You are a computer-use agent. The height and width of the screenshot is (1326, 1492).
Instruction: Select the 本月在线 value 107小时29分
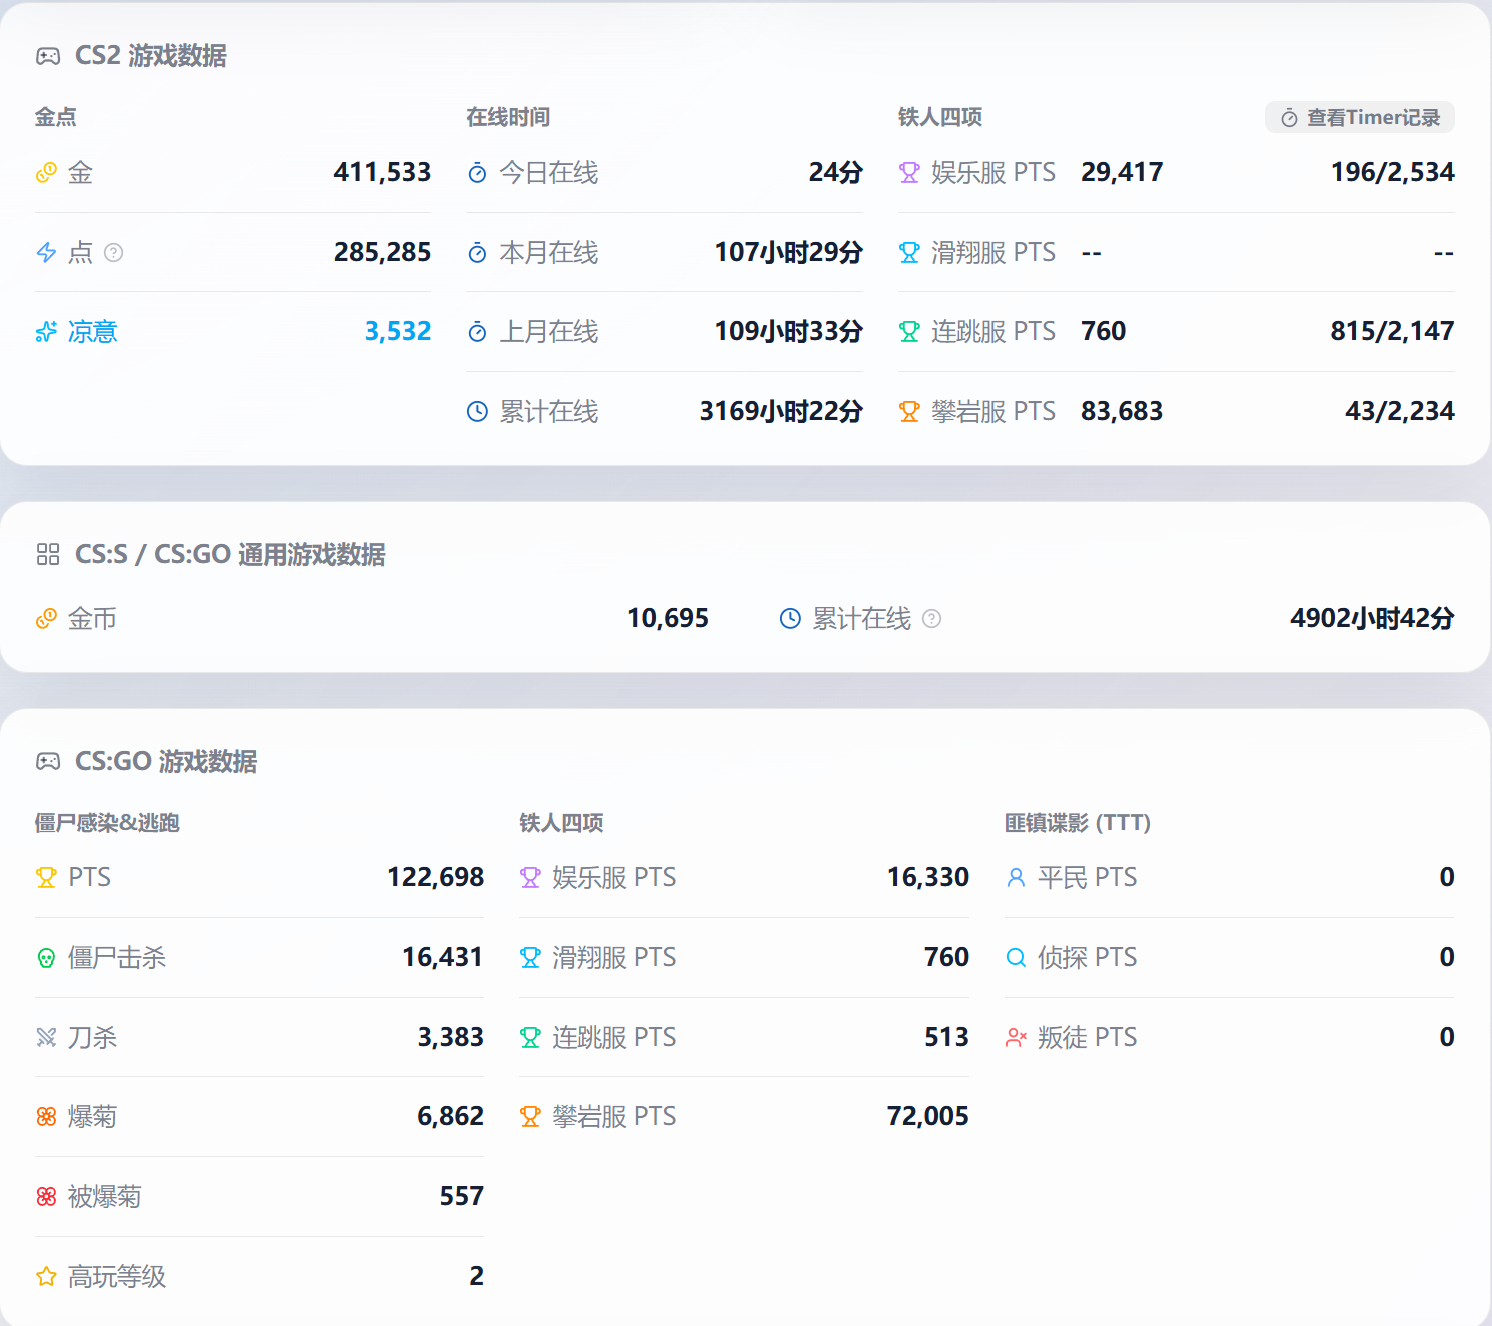tap(789, 252)
